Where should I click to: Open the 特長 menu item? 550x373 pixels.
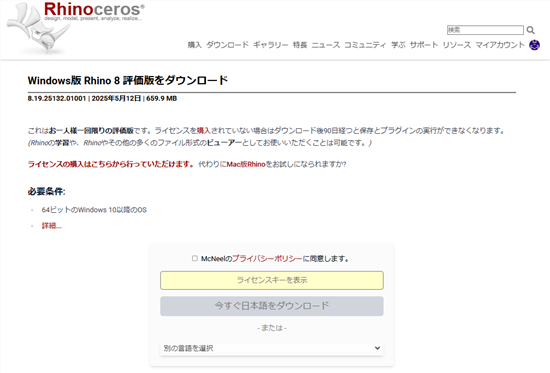click(300, 45)
